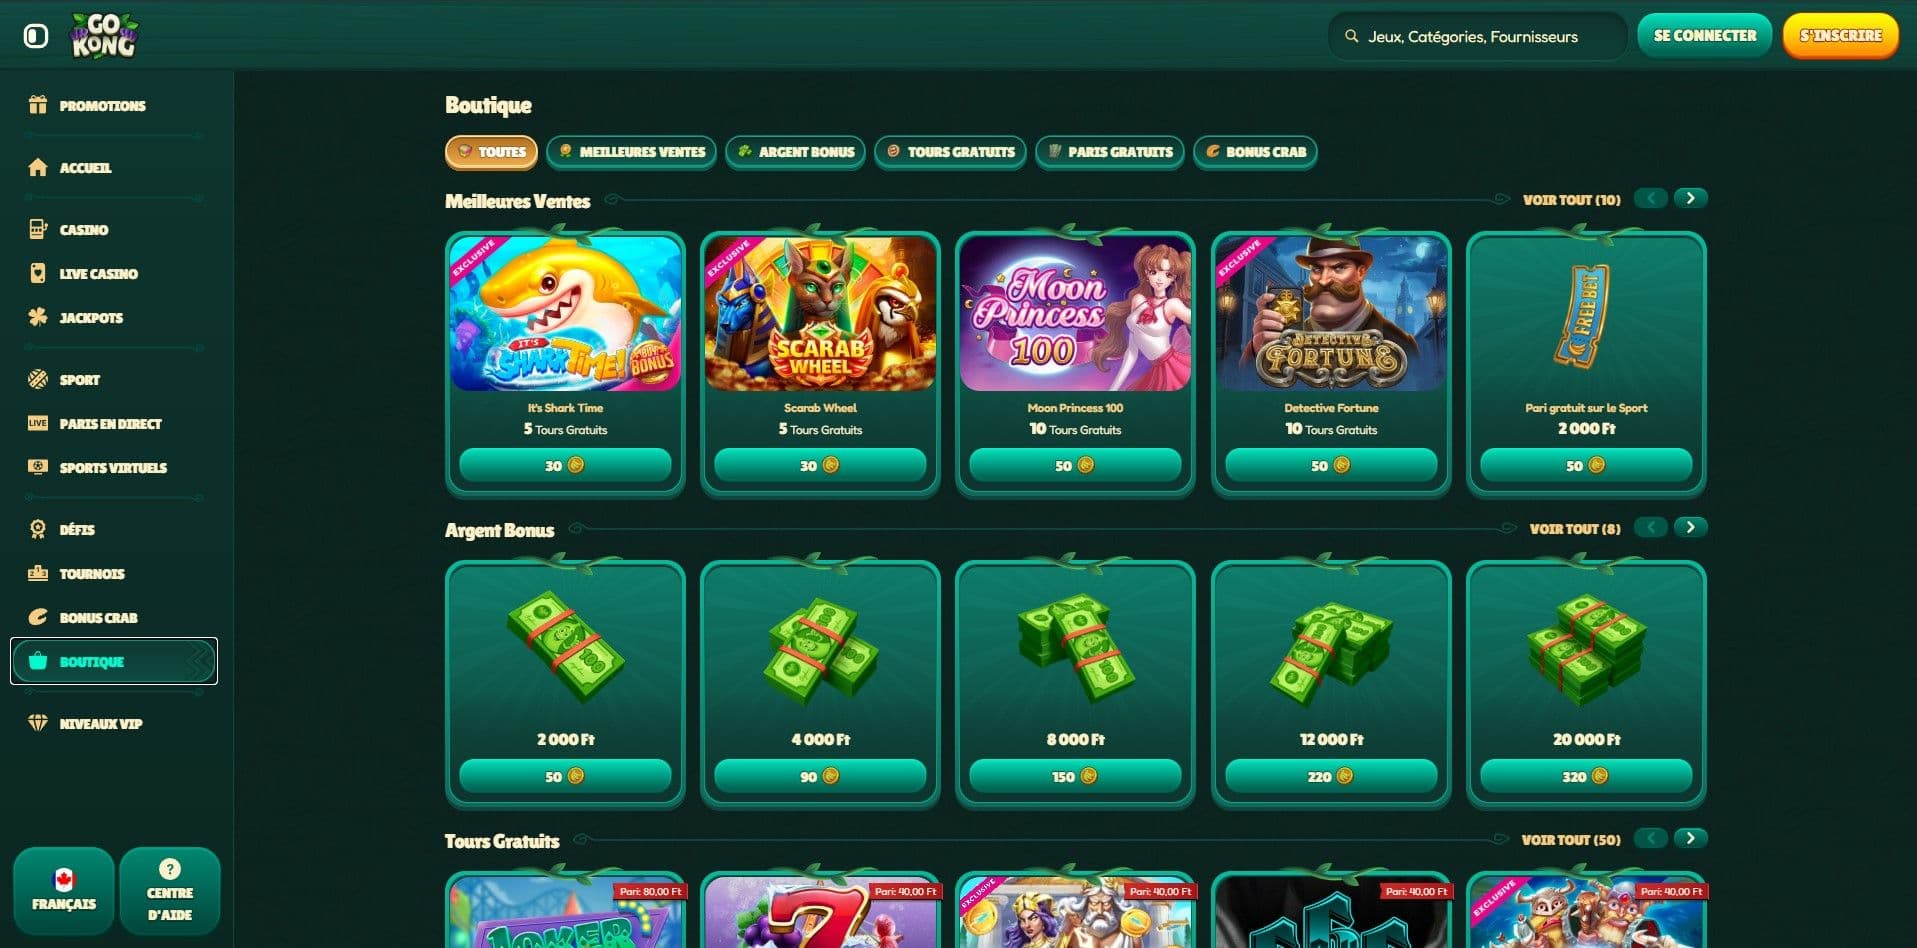Select the Meilleures Ventes filter tab
1917x948 pixels.
point(632,152)
